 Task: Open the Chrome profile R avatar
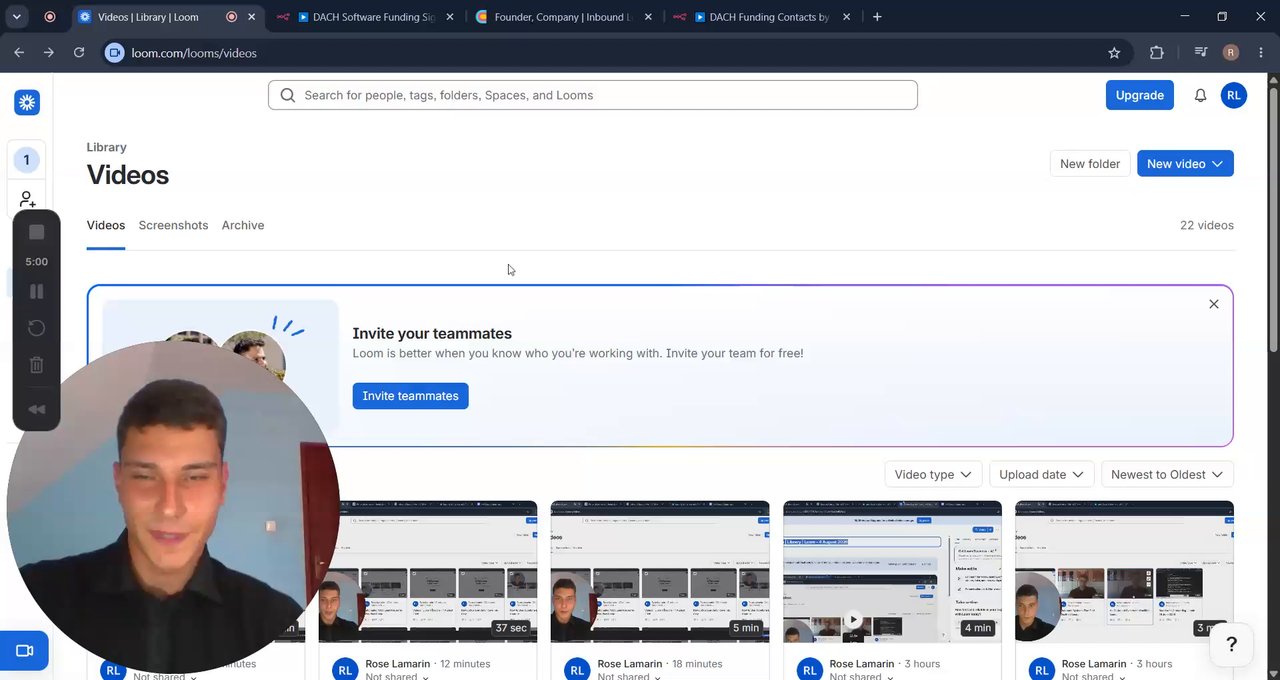(1231, 53)
